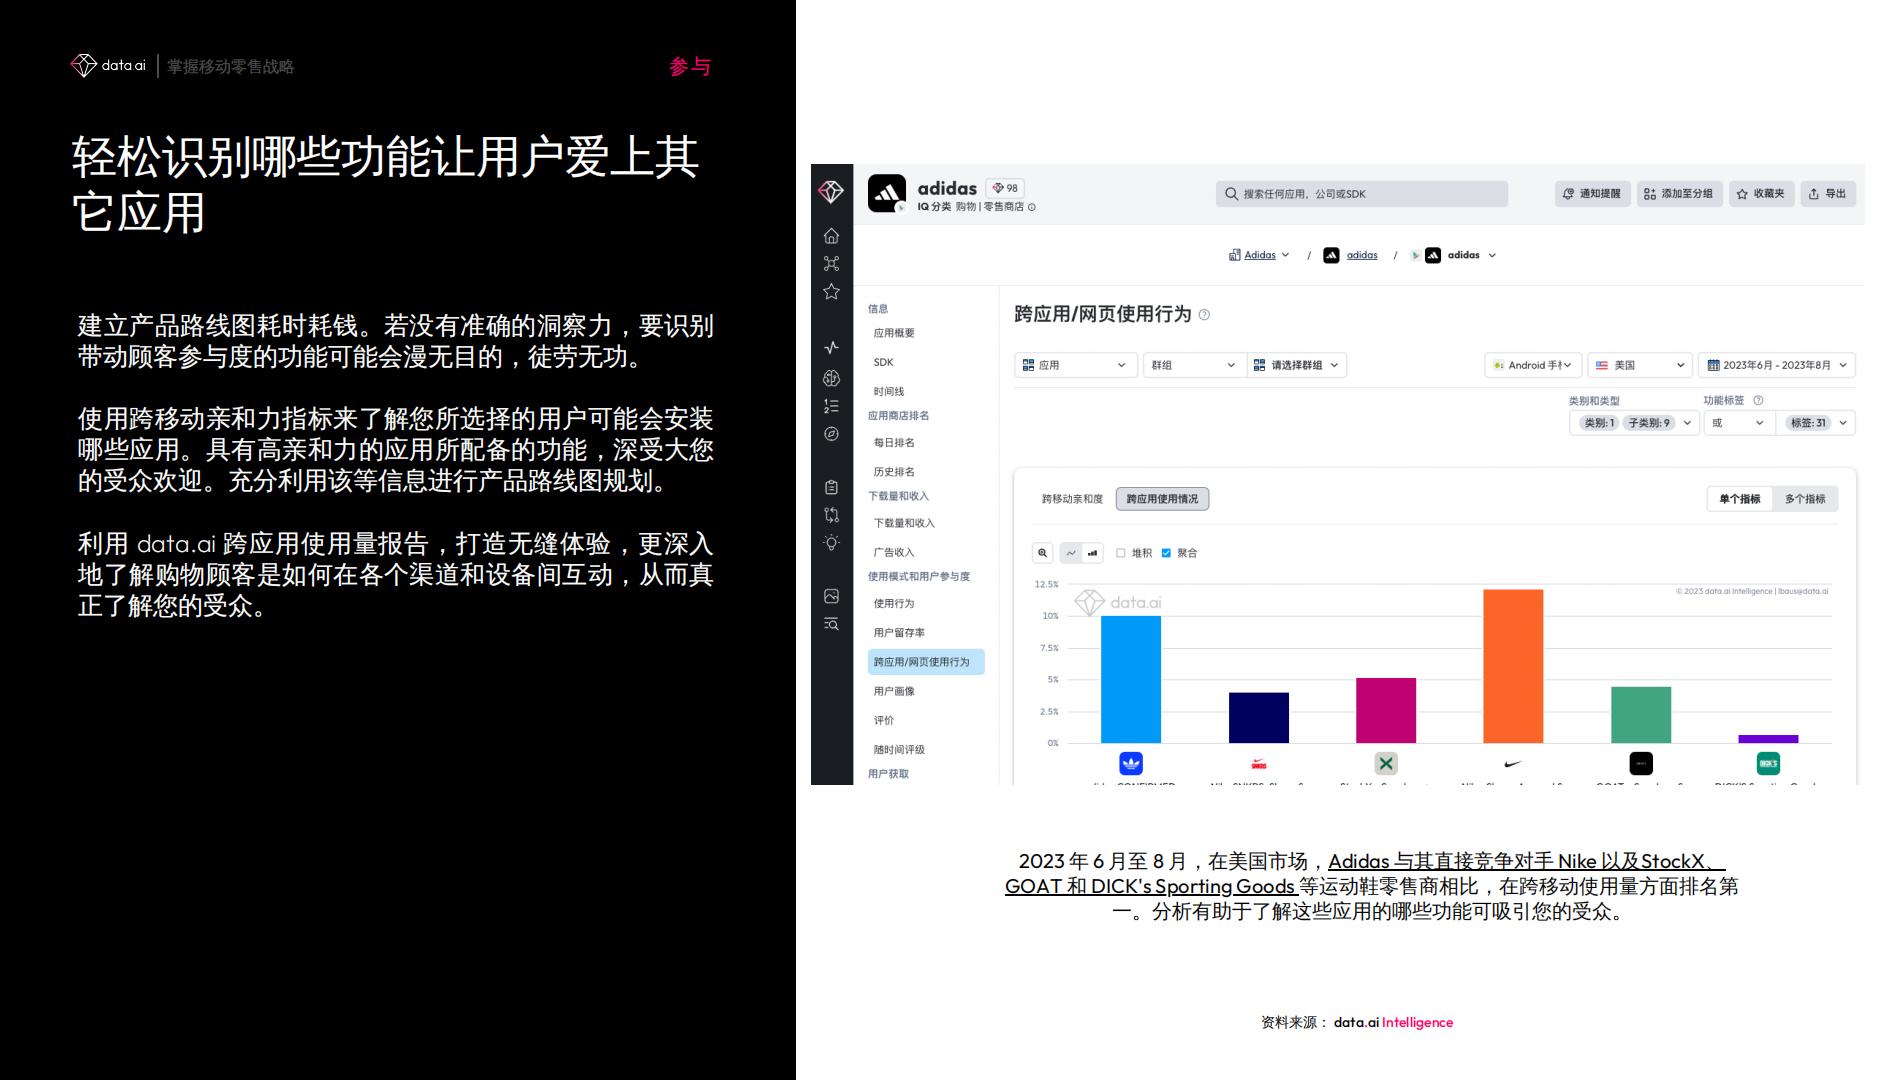Click the light blue adidas CONFIRMED bar
Screen dimensions: 1884x1080
tap(1131, 679)
